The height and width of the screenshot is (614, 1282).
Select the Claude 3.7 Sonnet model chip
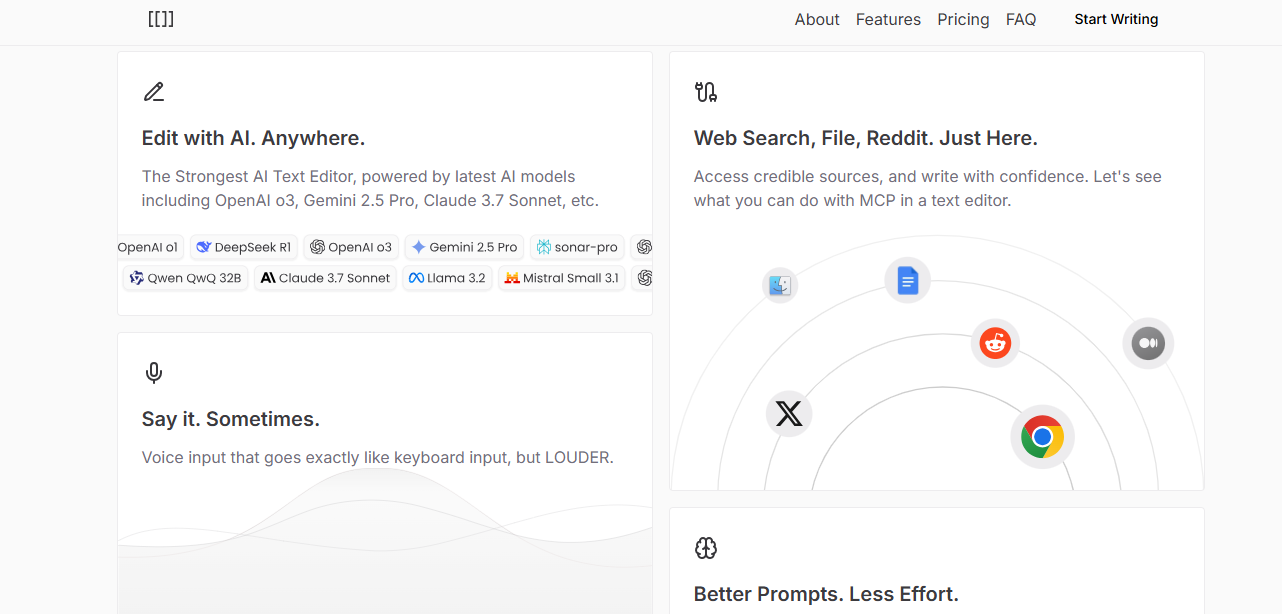(325, 278)
